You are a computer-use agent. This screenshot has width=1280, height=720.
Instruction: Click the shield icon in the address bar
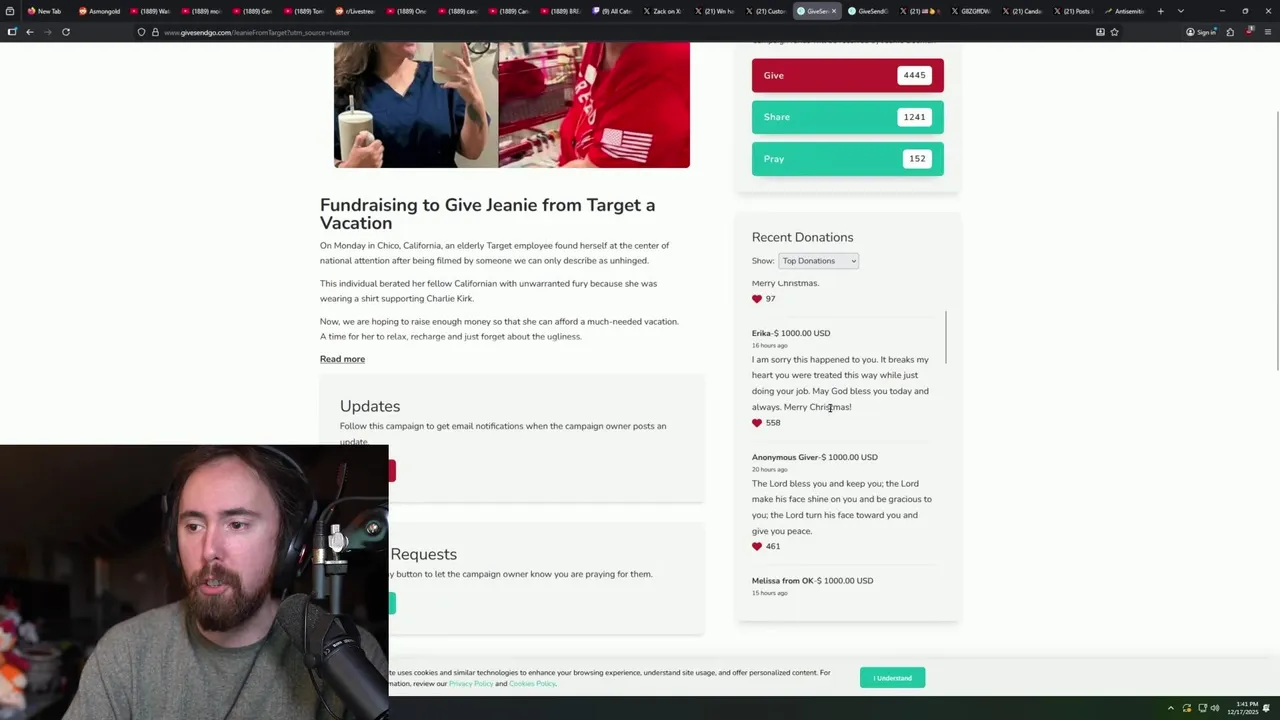click(x=141, y=32)
